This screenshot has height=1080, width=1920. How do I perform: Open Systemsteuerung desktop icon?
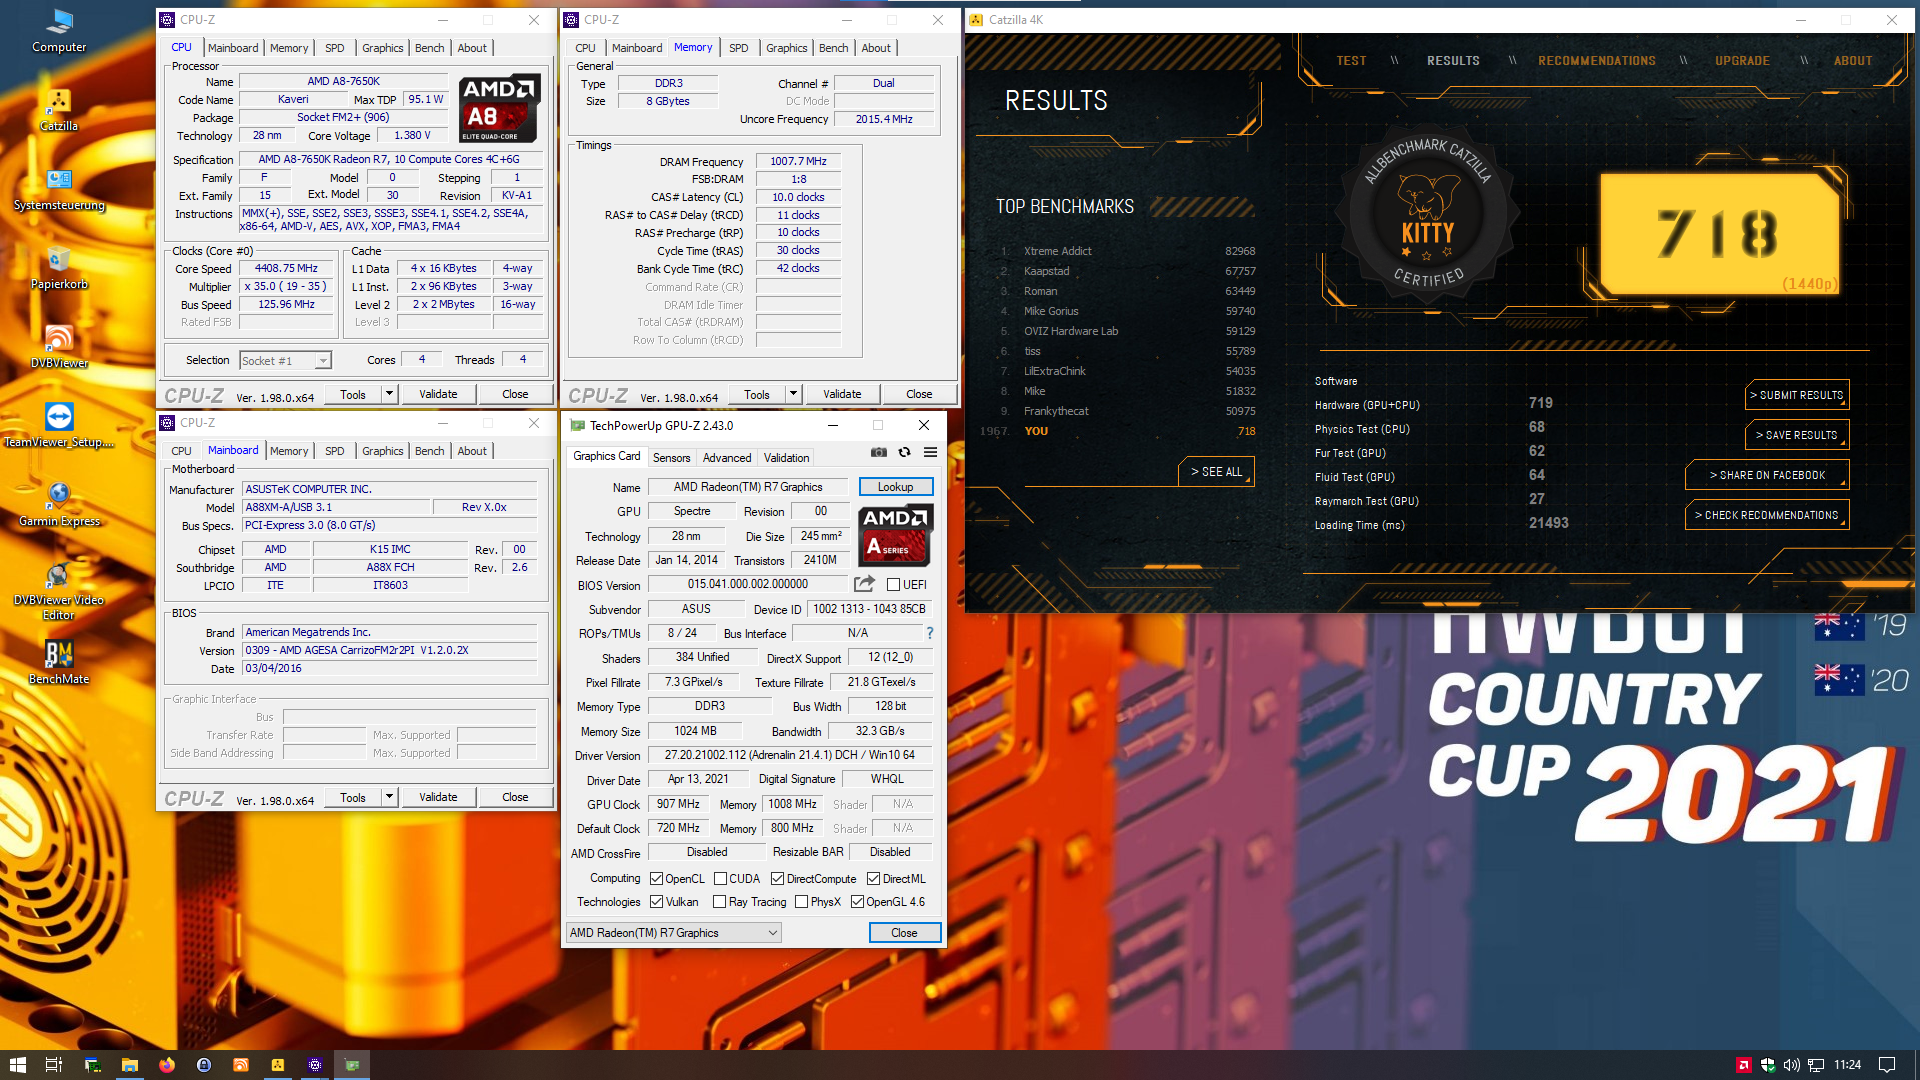tap(59, 189)
